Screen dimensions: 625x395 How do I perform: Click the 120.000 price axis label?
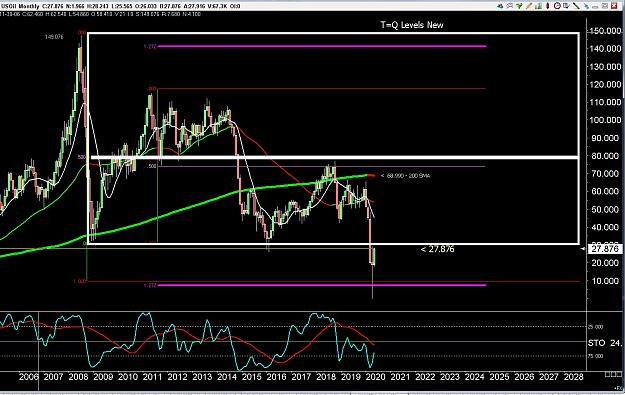tap(605, 85)
